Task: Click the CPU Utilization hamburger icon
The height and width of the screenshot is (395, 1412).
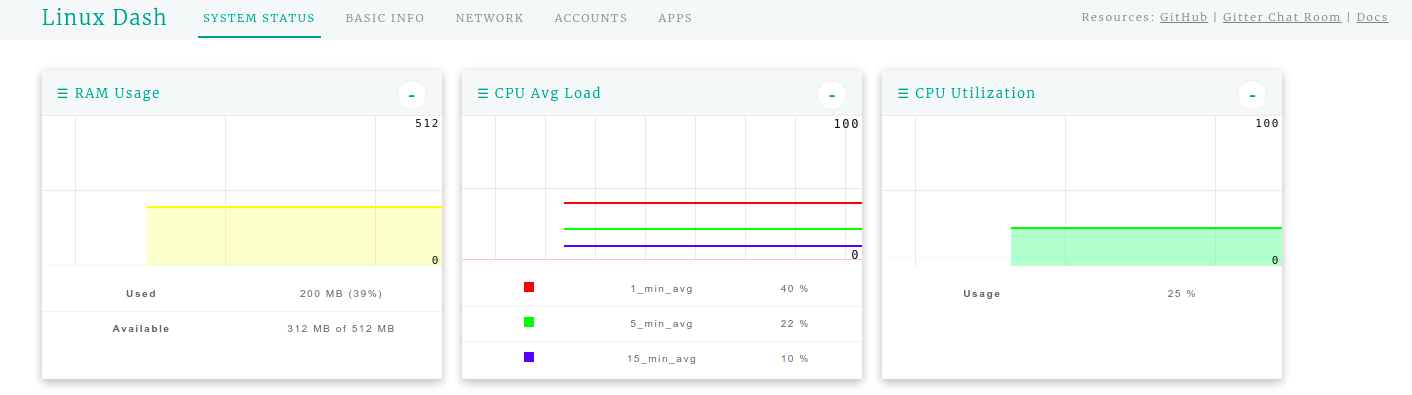Action: click(902, 93)
